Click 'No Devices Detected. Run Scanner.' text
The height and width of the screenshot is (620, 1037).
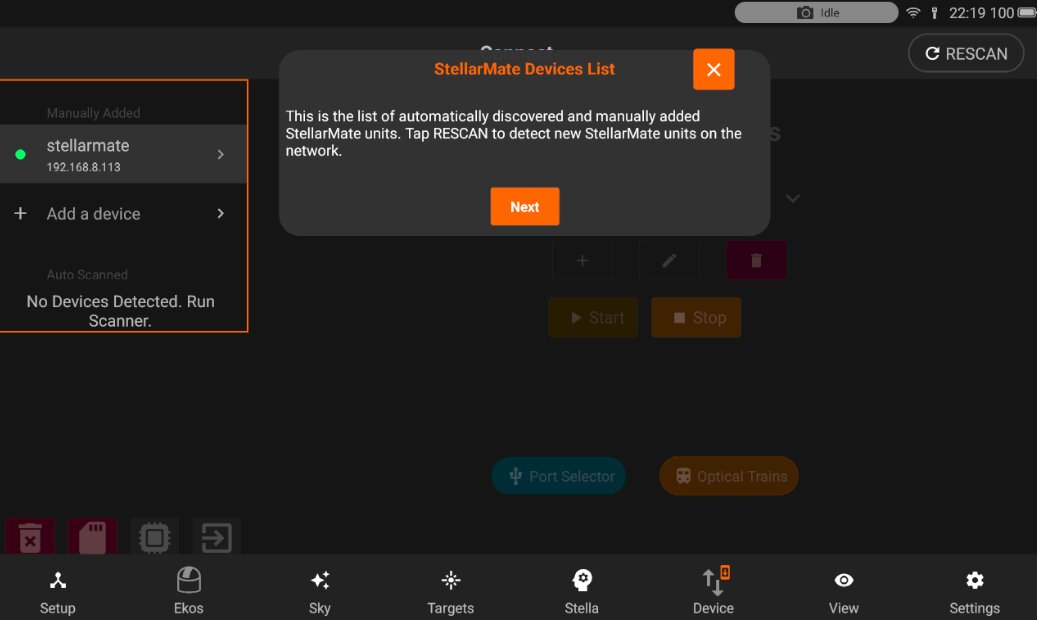pyautogui.click(x=120, y=311)
